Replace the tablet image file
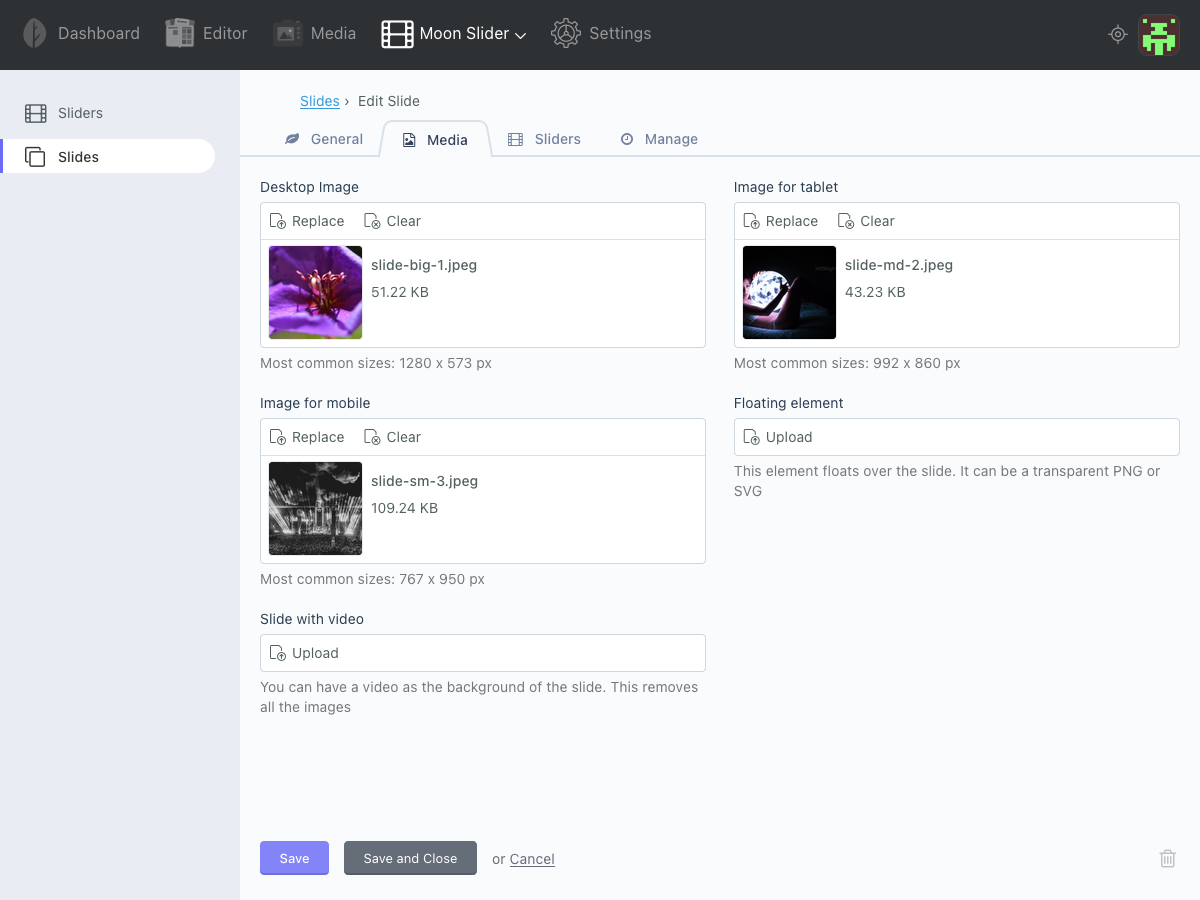Image resolution: width=1200 pixels, height=900 pixels. point(781,221)
